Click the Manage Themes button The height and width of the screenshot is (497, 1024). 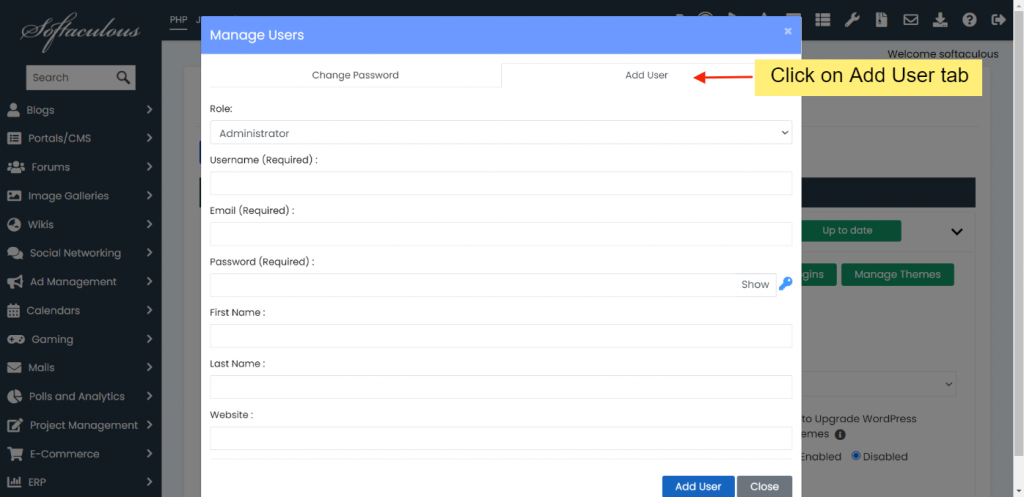[x=897, y=274]
